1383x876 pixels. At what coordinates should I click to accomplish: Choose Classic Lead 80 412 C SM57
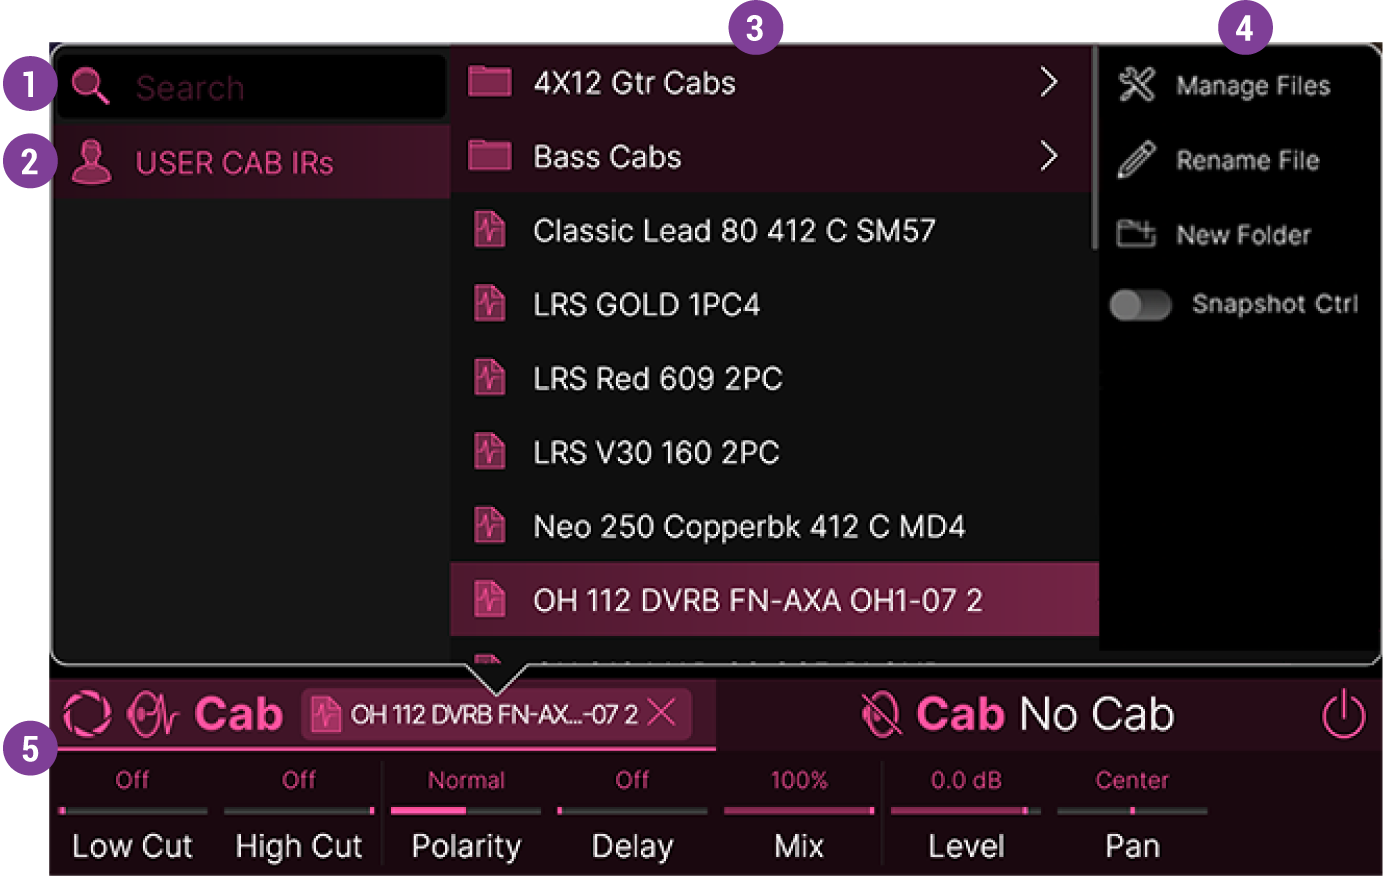point(735,230)
